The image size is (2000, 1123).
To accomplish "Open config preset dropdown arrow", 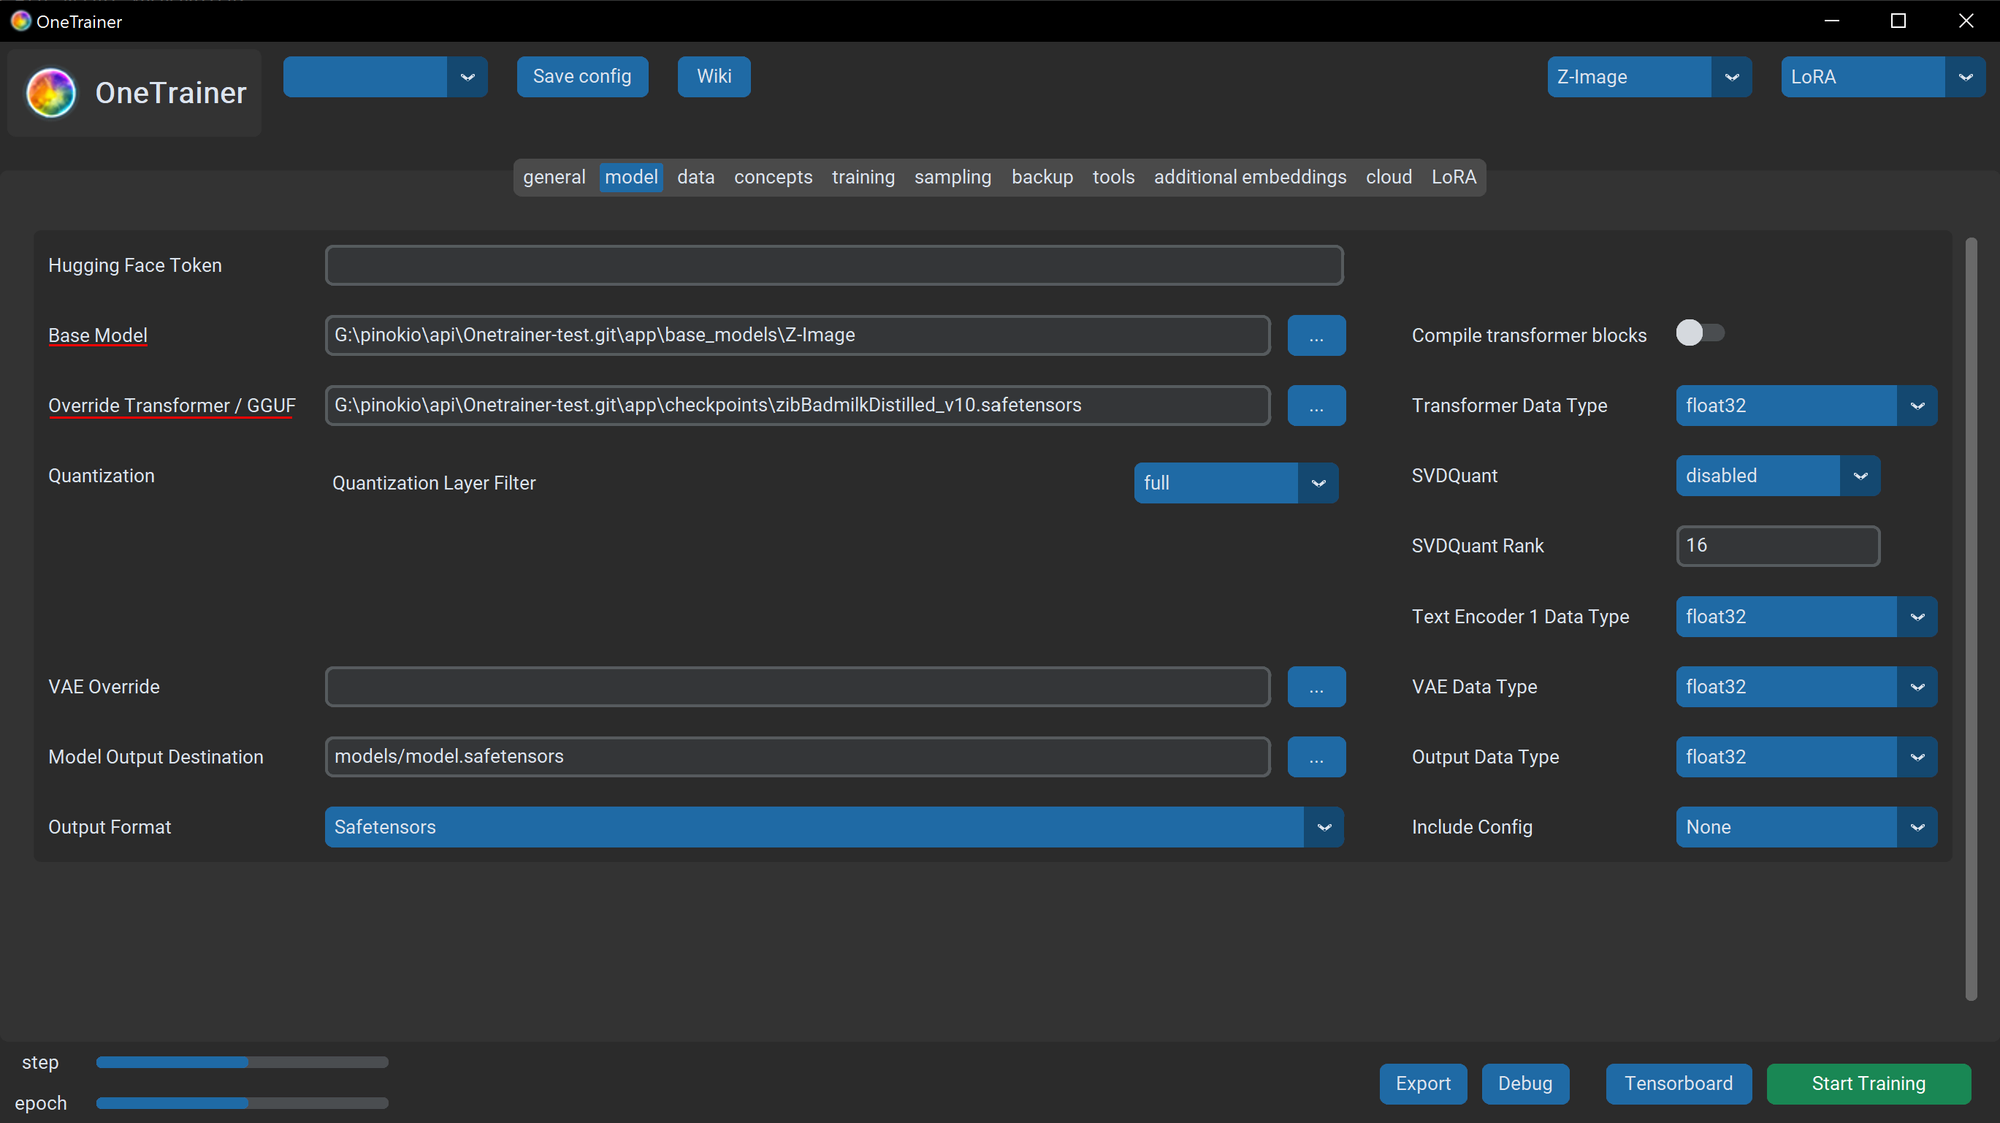I will [467, 77].
